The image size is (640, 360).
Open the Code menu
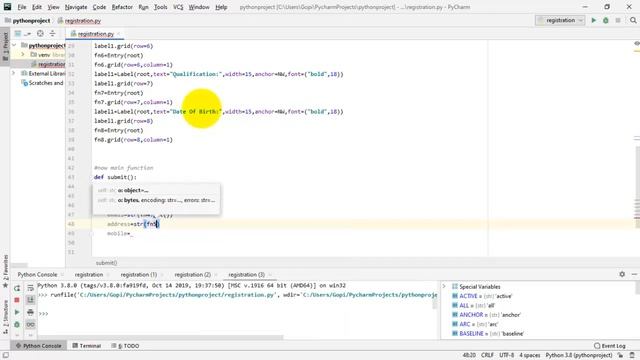coord(99,7)
